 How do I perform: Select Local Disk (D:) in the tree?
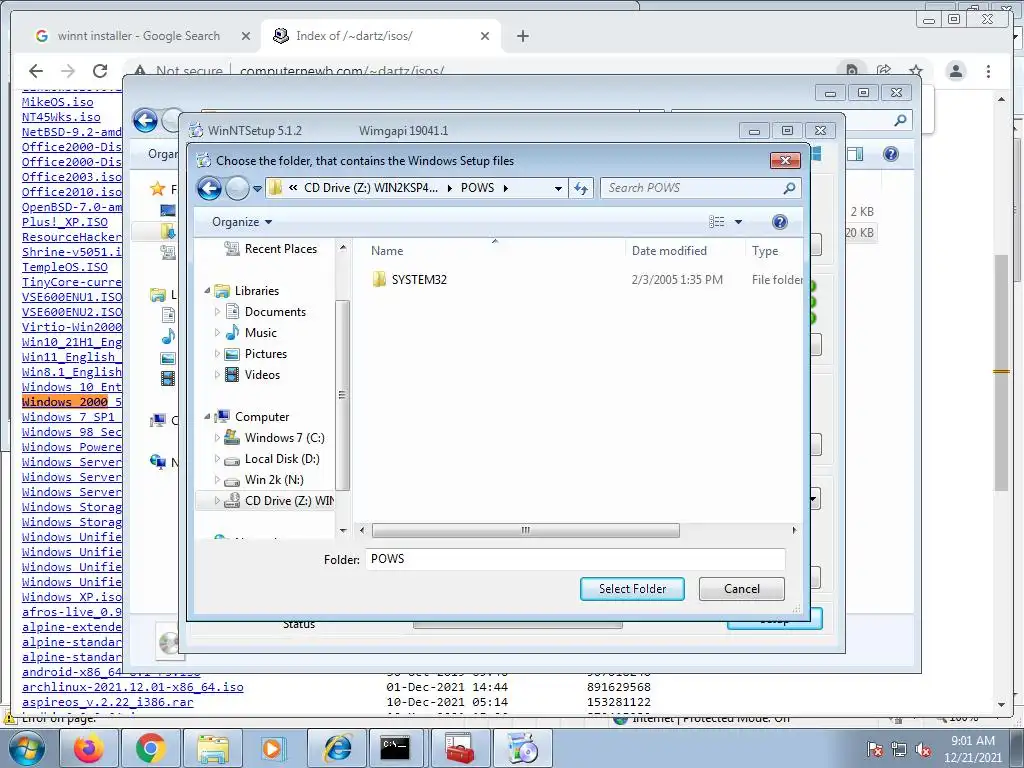pyautogui.click(x=281, y=458)
